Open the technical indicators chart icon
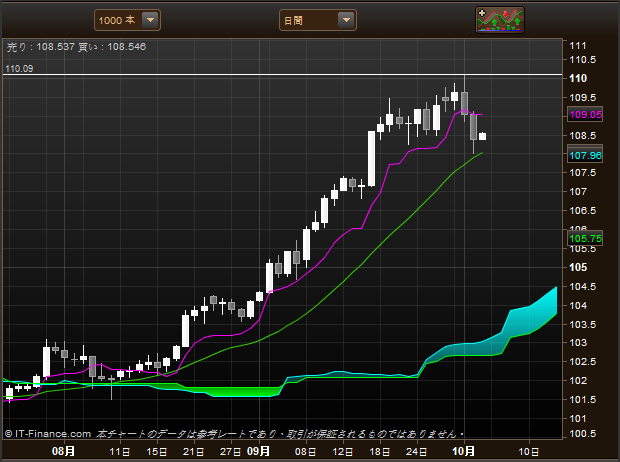 [x=500, y=20]
